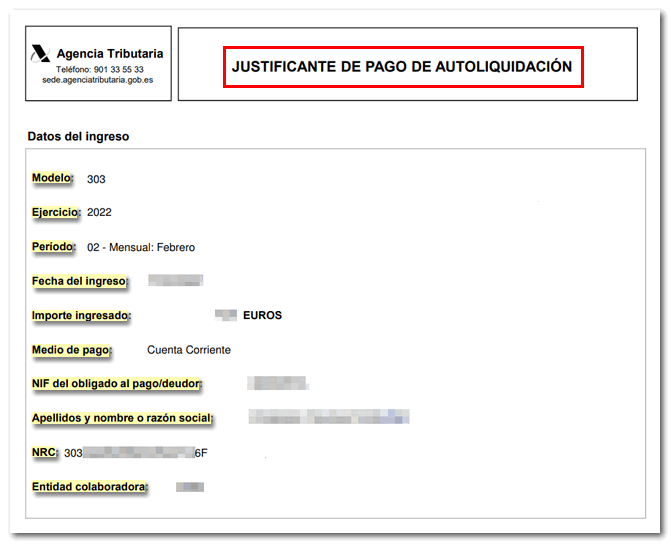
Task: Click the highlighted Ejercicio label
Action: point(56,212)
